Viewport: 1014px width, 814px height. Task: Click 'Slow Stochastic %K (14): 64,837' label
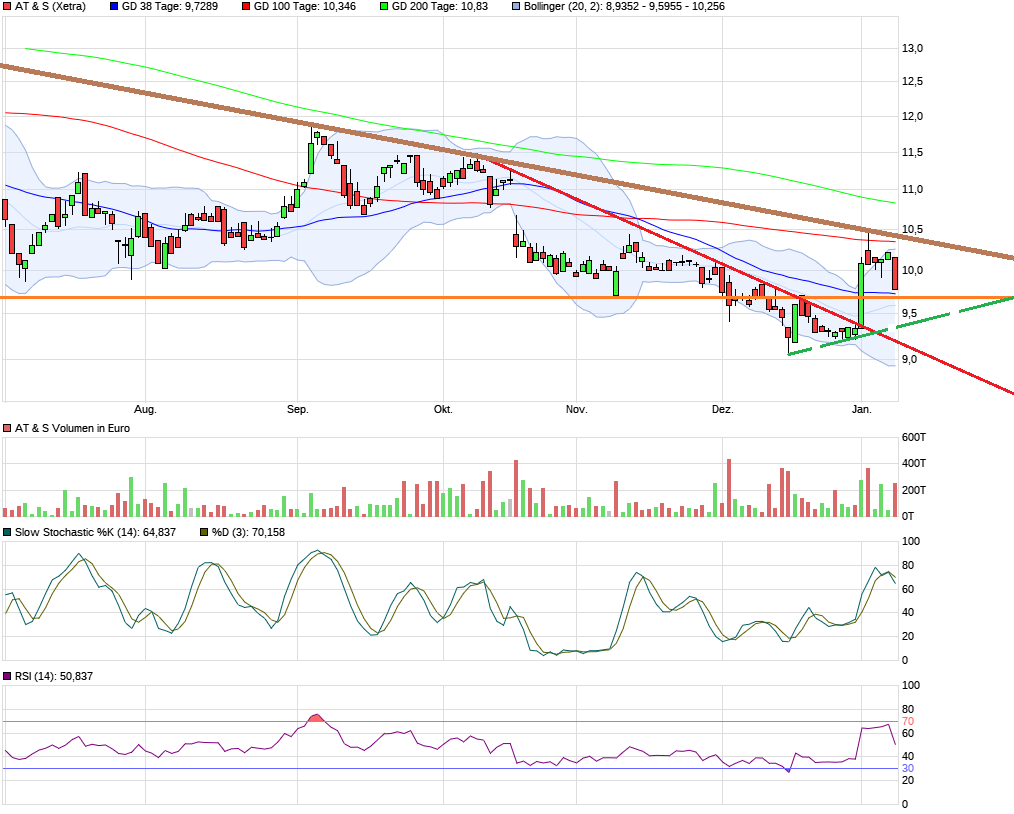pos(95,532)
